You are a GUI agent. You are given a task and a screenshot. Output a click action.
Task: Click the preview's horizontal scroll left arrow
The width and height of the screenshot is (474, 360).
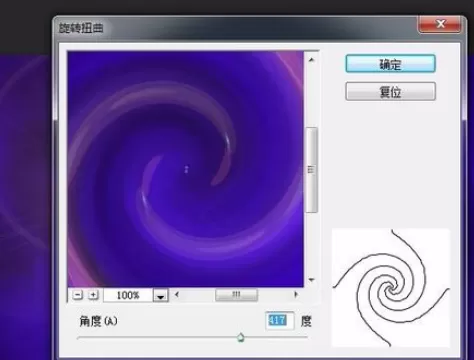tap(177, 294)
